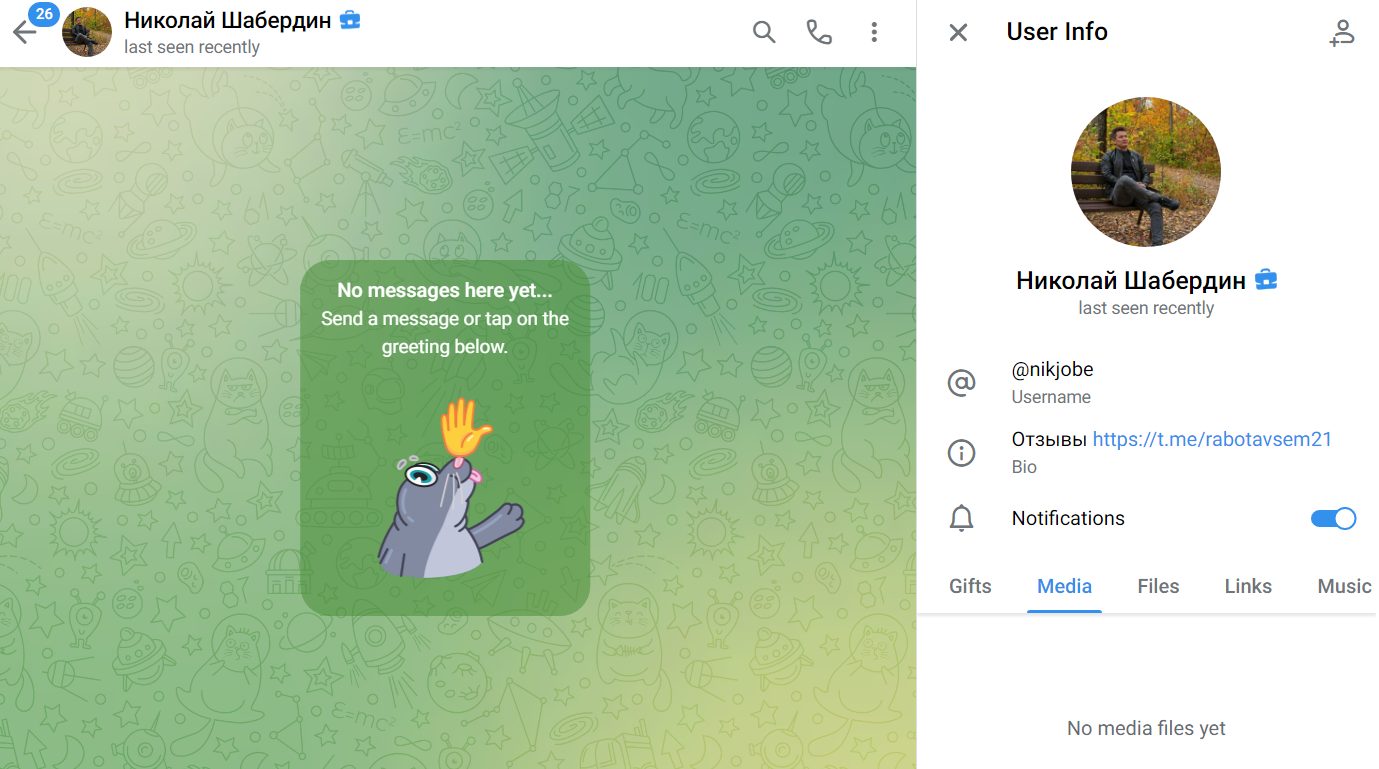Click the Bio info circle icon

click(961, 453)
